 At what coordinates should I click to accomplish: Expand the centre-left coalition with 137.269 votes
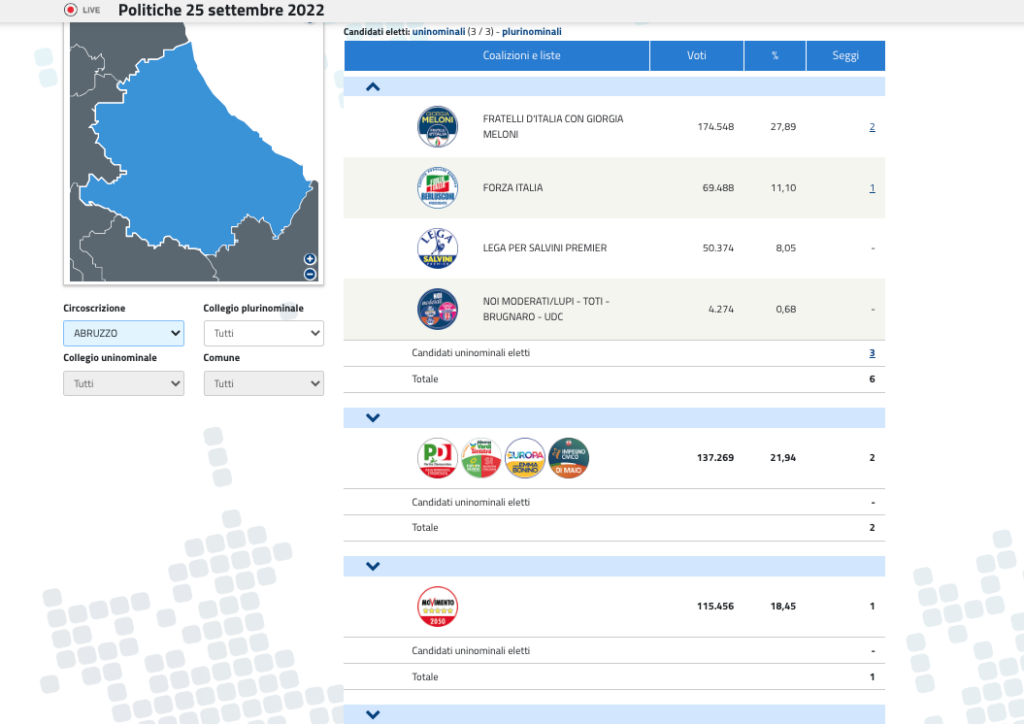(x=373, y=418)
